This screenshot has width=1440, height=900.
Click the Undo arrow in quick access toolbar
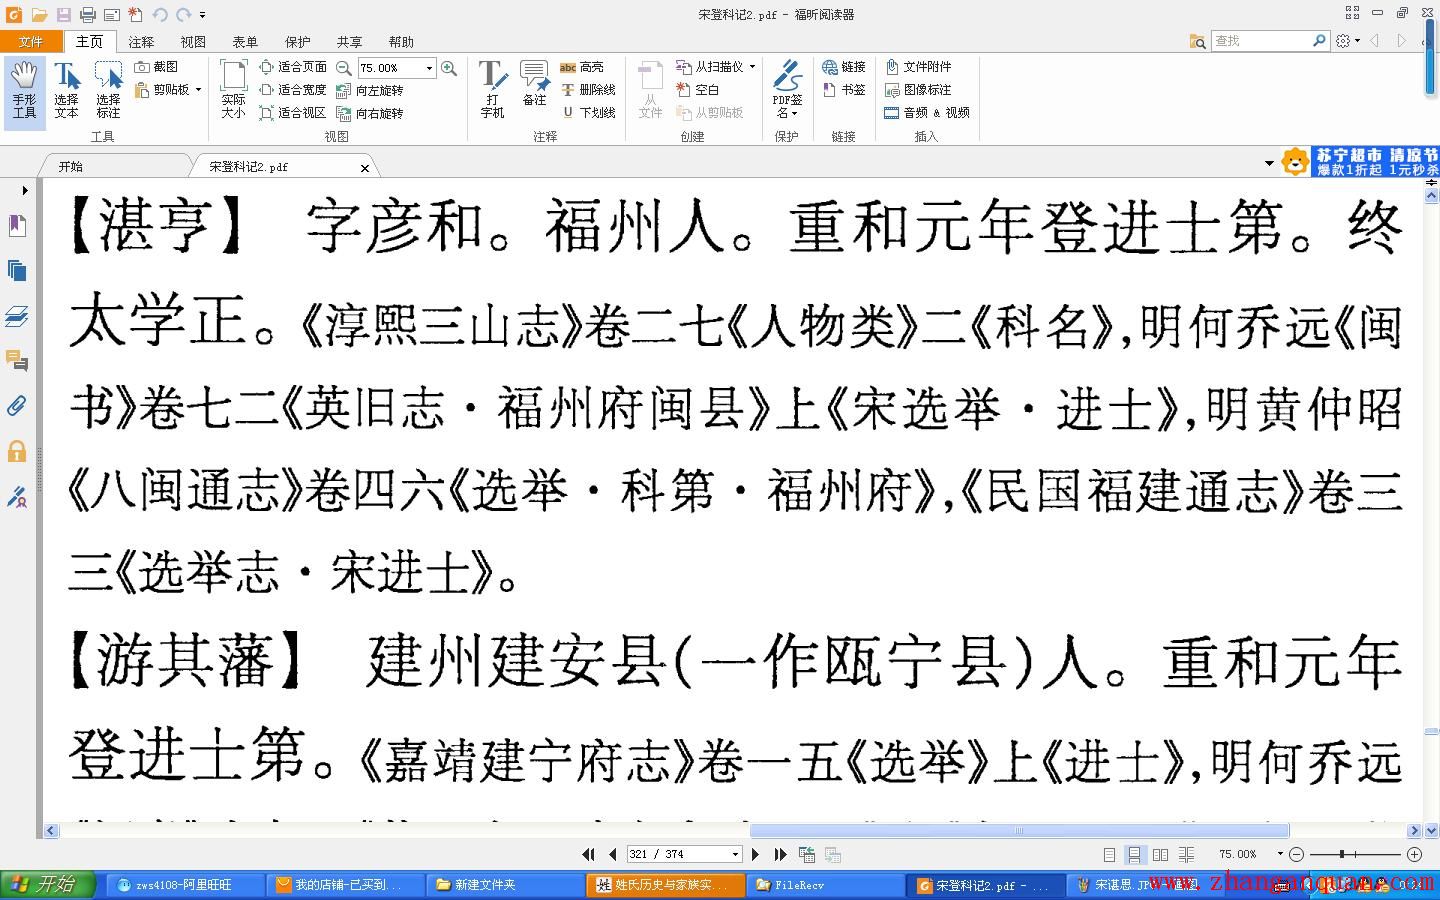(x=159, y=14)
